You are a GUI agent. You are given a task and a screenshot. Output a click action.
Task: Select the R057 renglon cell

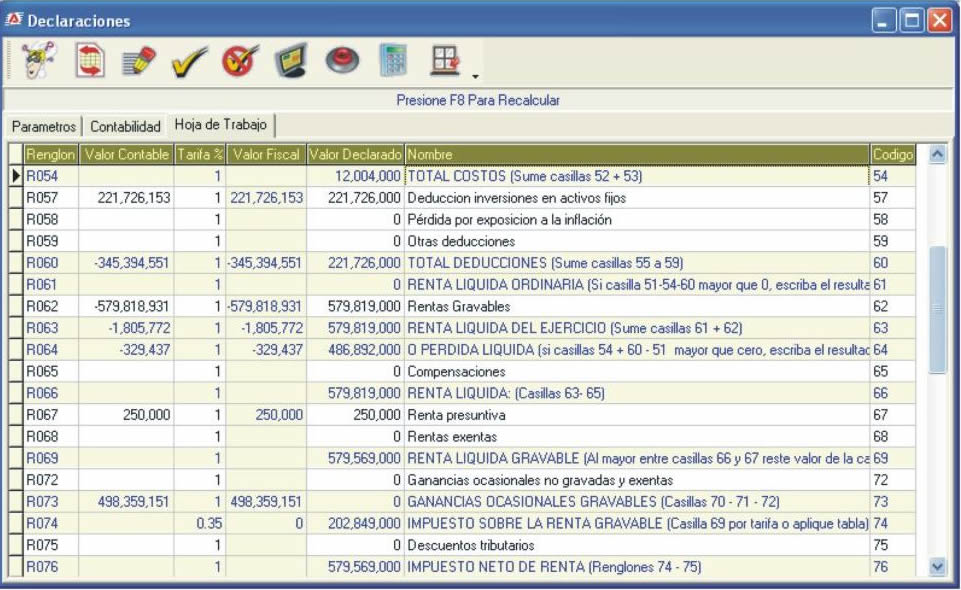[x=51, y=198]
